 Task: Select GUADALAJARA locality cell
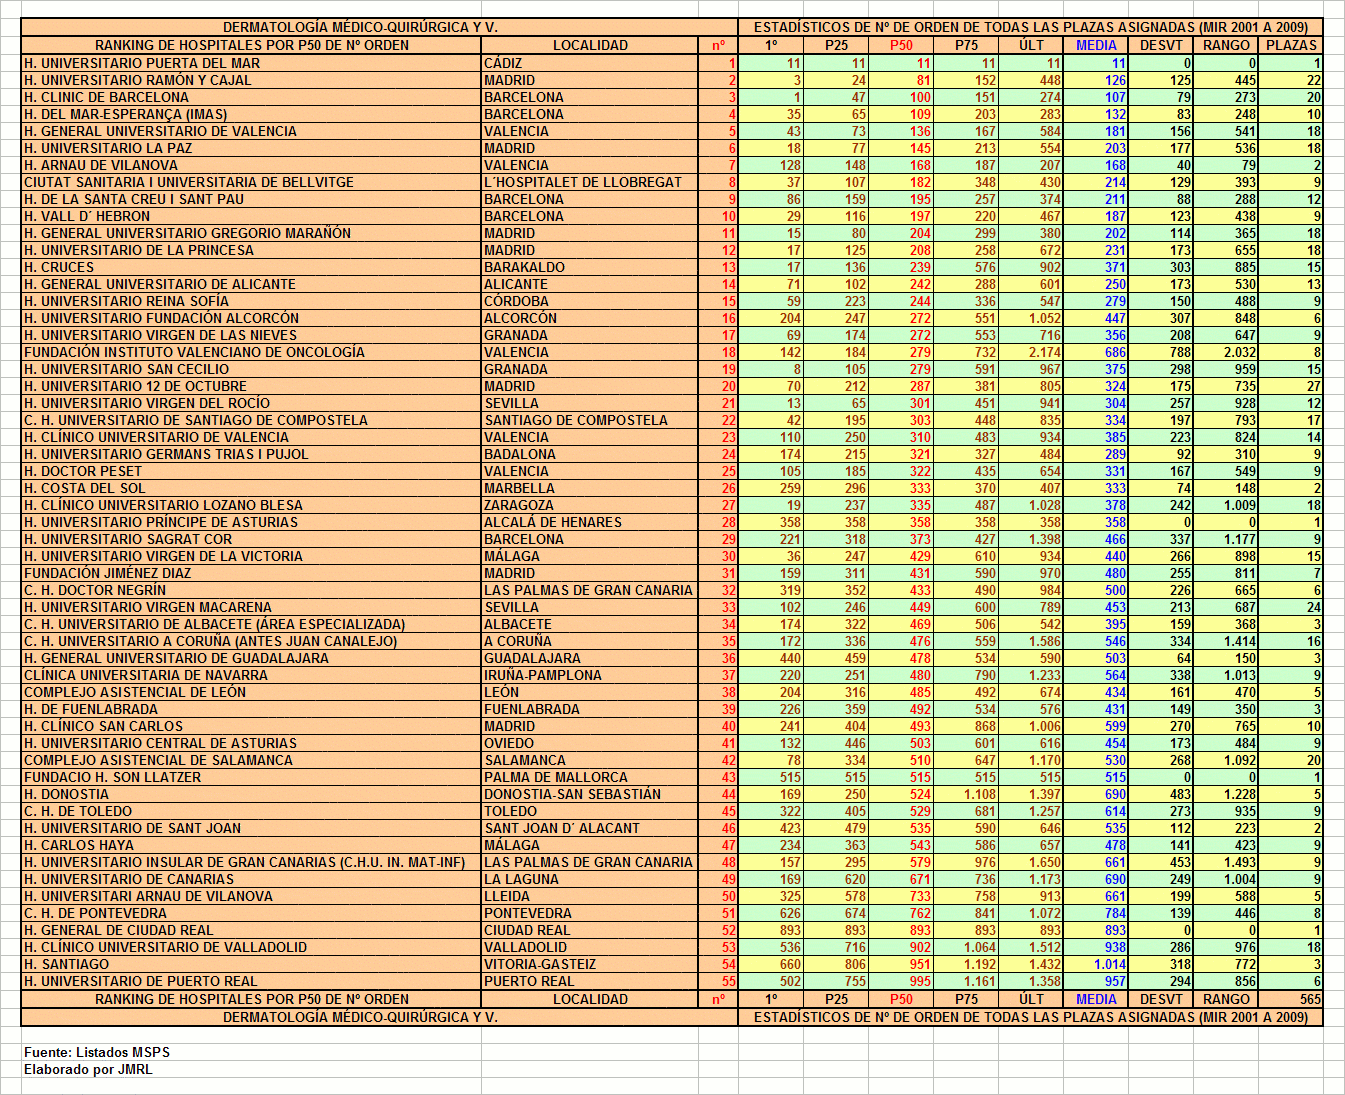tap(590, 658)
